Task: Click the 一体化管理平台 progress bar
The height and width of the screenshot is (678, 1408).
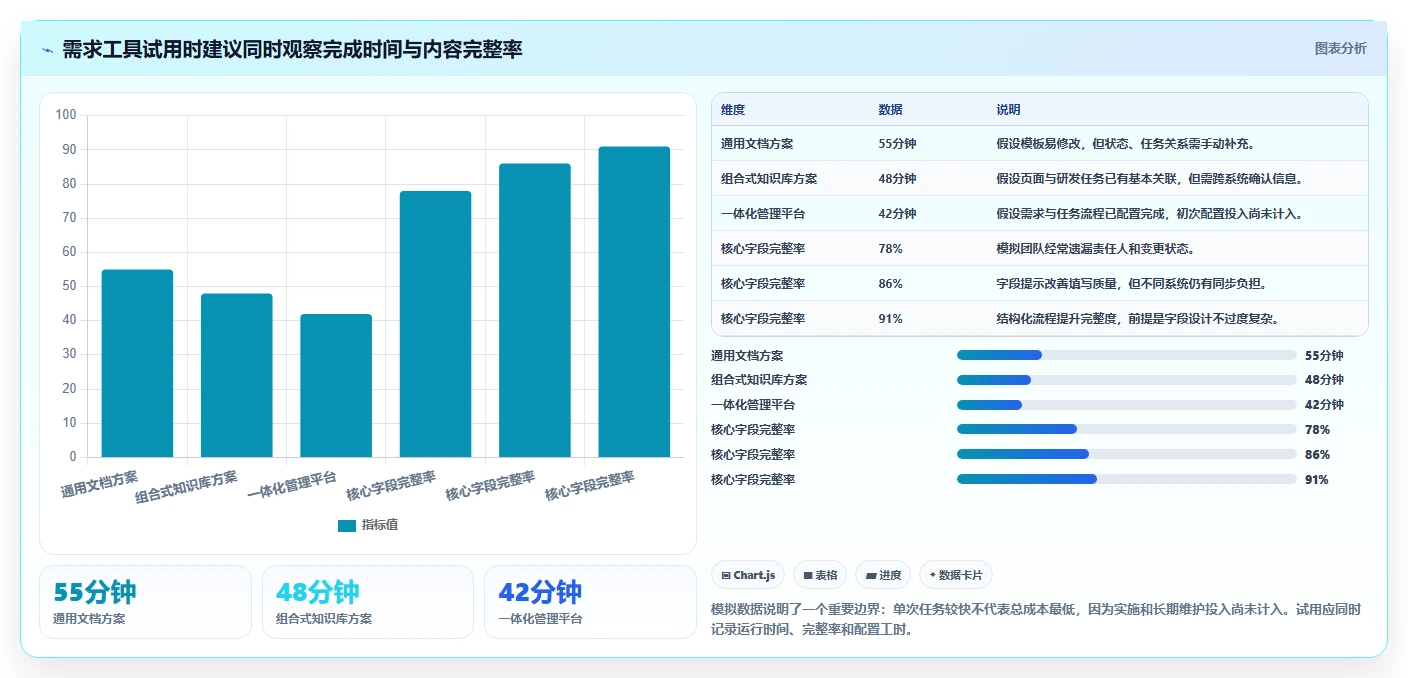Action: [x=1126, y=405]
